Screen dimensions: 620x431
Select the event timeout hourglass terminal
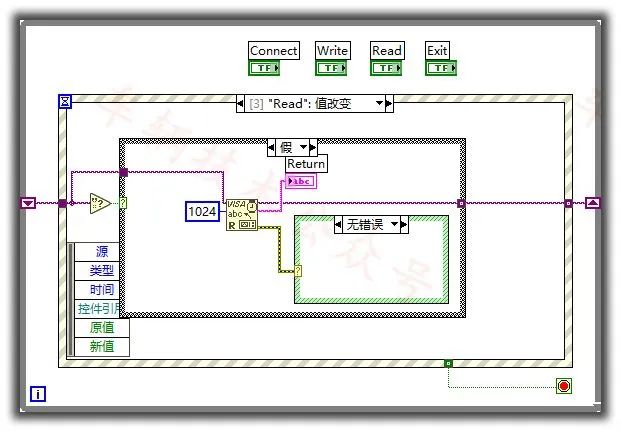65,102
